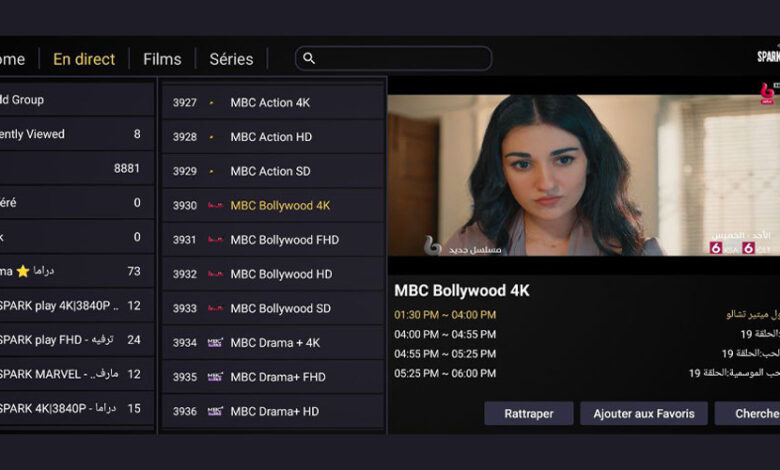Screen dimensions: 780x470
Task: Open the Séries tab
Action: [x=231, y=59]
